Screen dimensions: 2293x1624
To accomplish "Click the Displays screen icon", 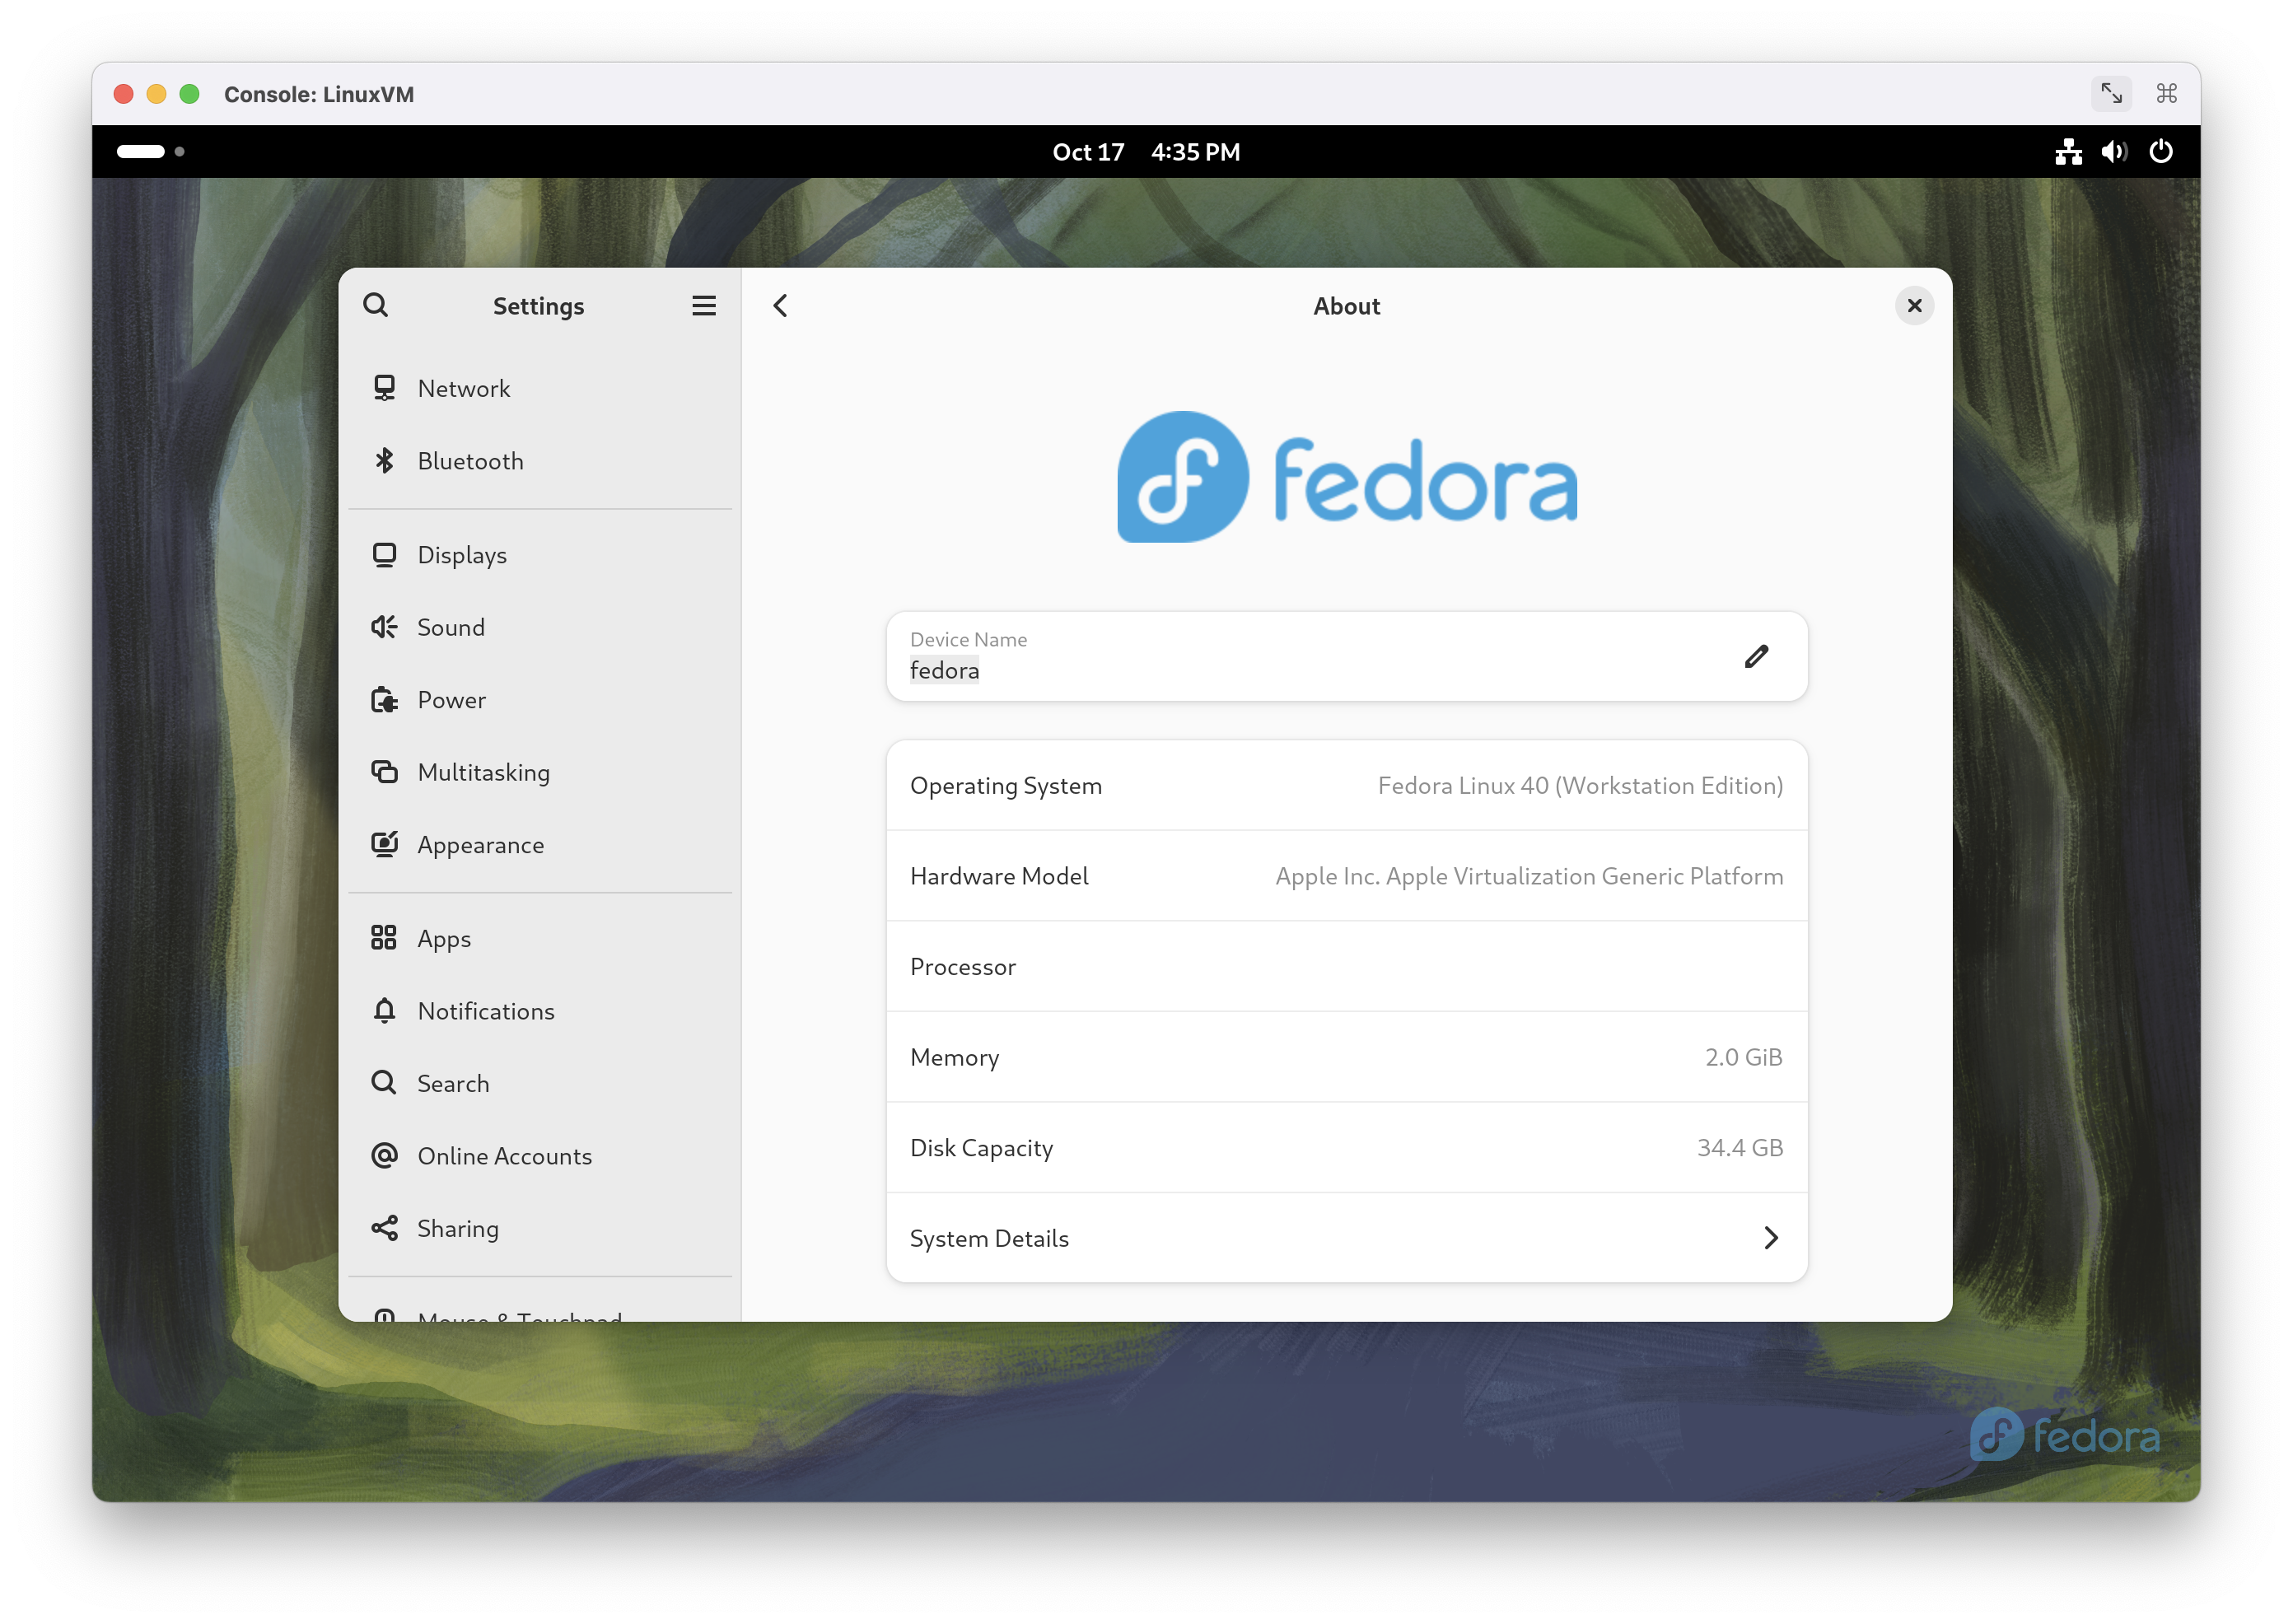I will point(384,554).
